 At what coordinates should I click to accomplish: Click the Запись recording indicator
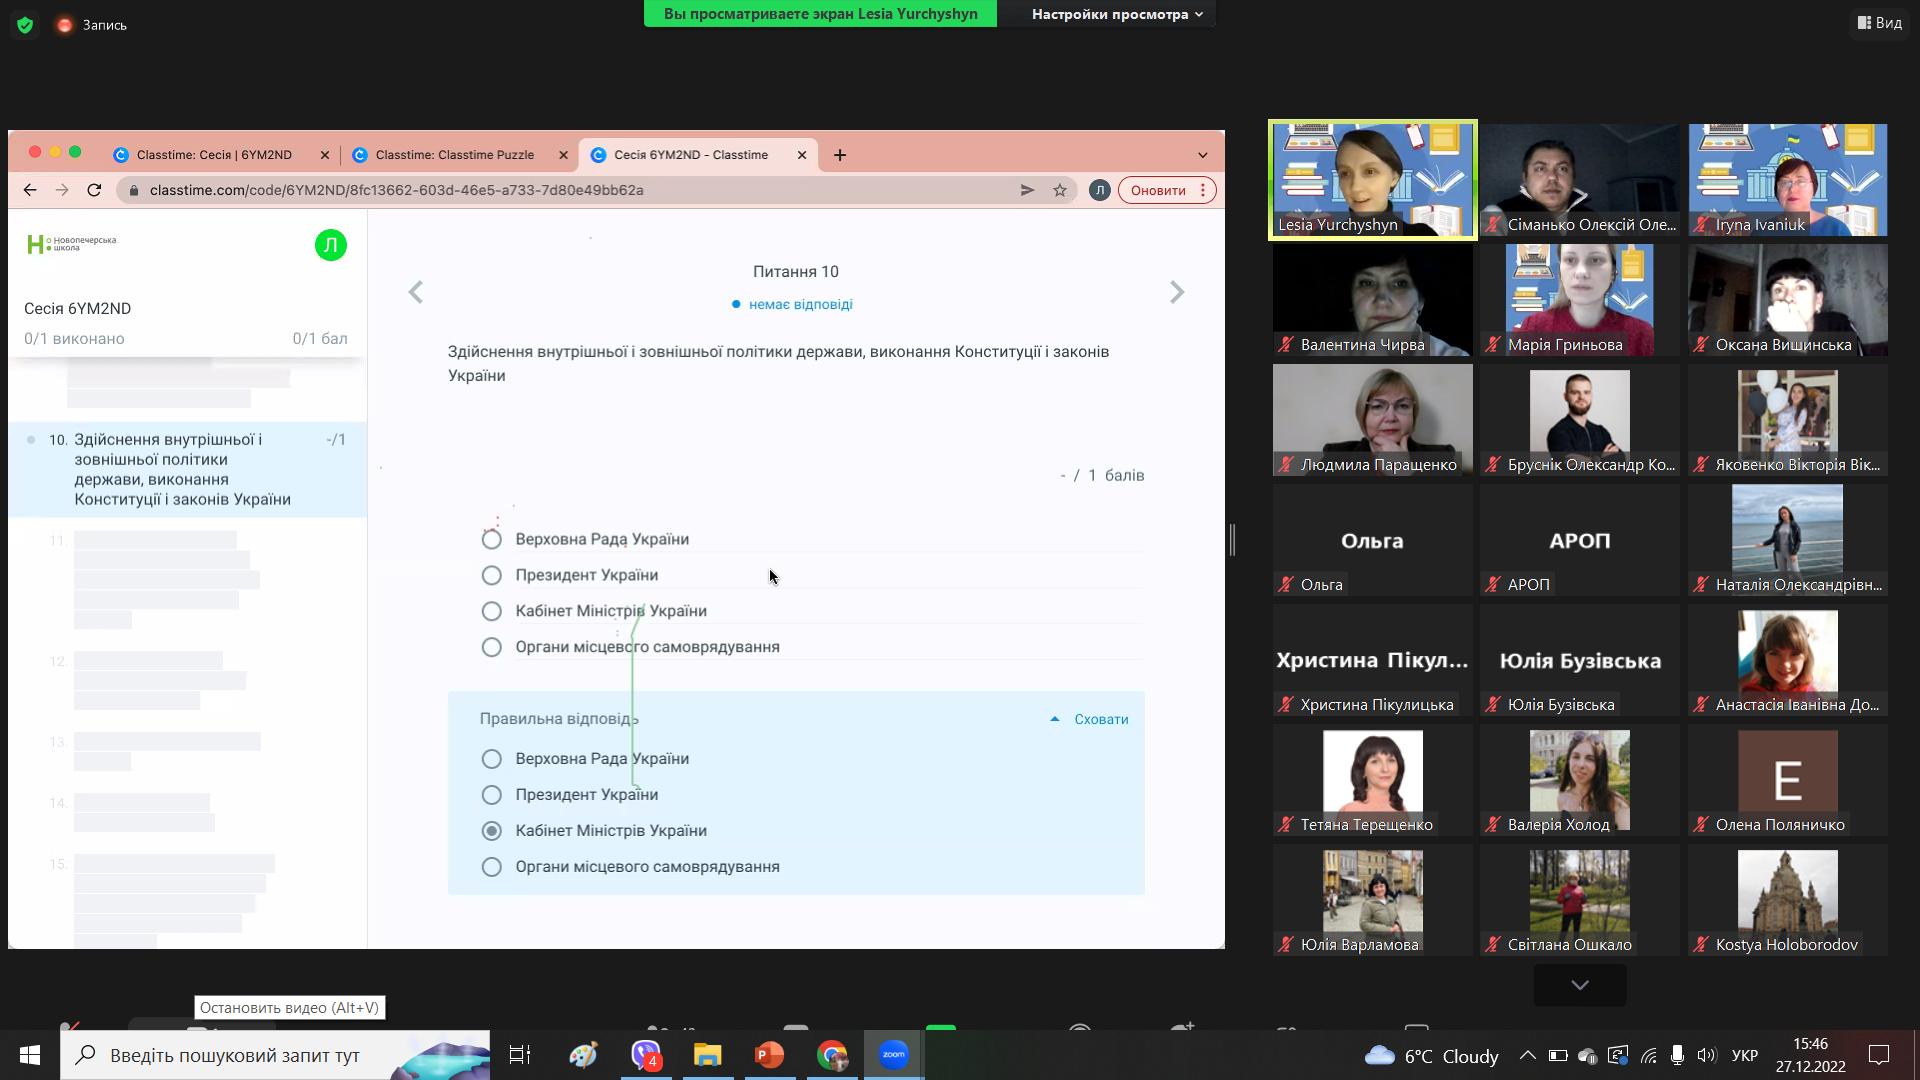pyautogui.click(x=92, y=25)
